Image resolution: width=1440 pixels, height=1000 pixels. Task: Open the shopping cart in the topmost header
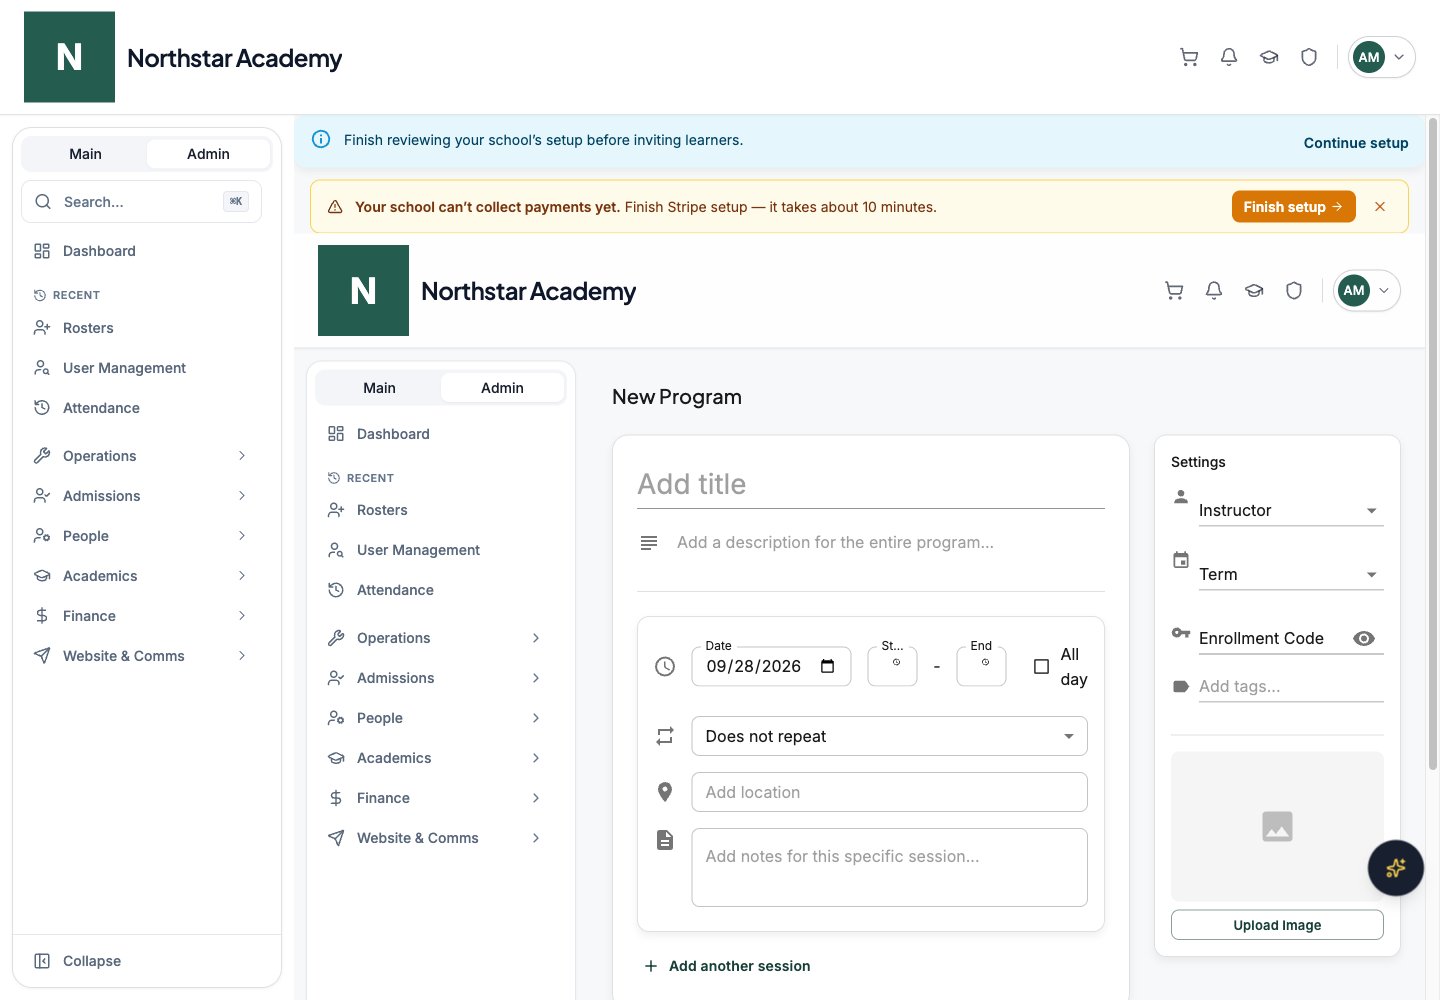coord(1189,57)
